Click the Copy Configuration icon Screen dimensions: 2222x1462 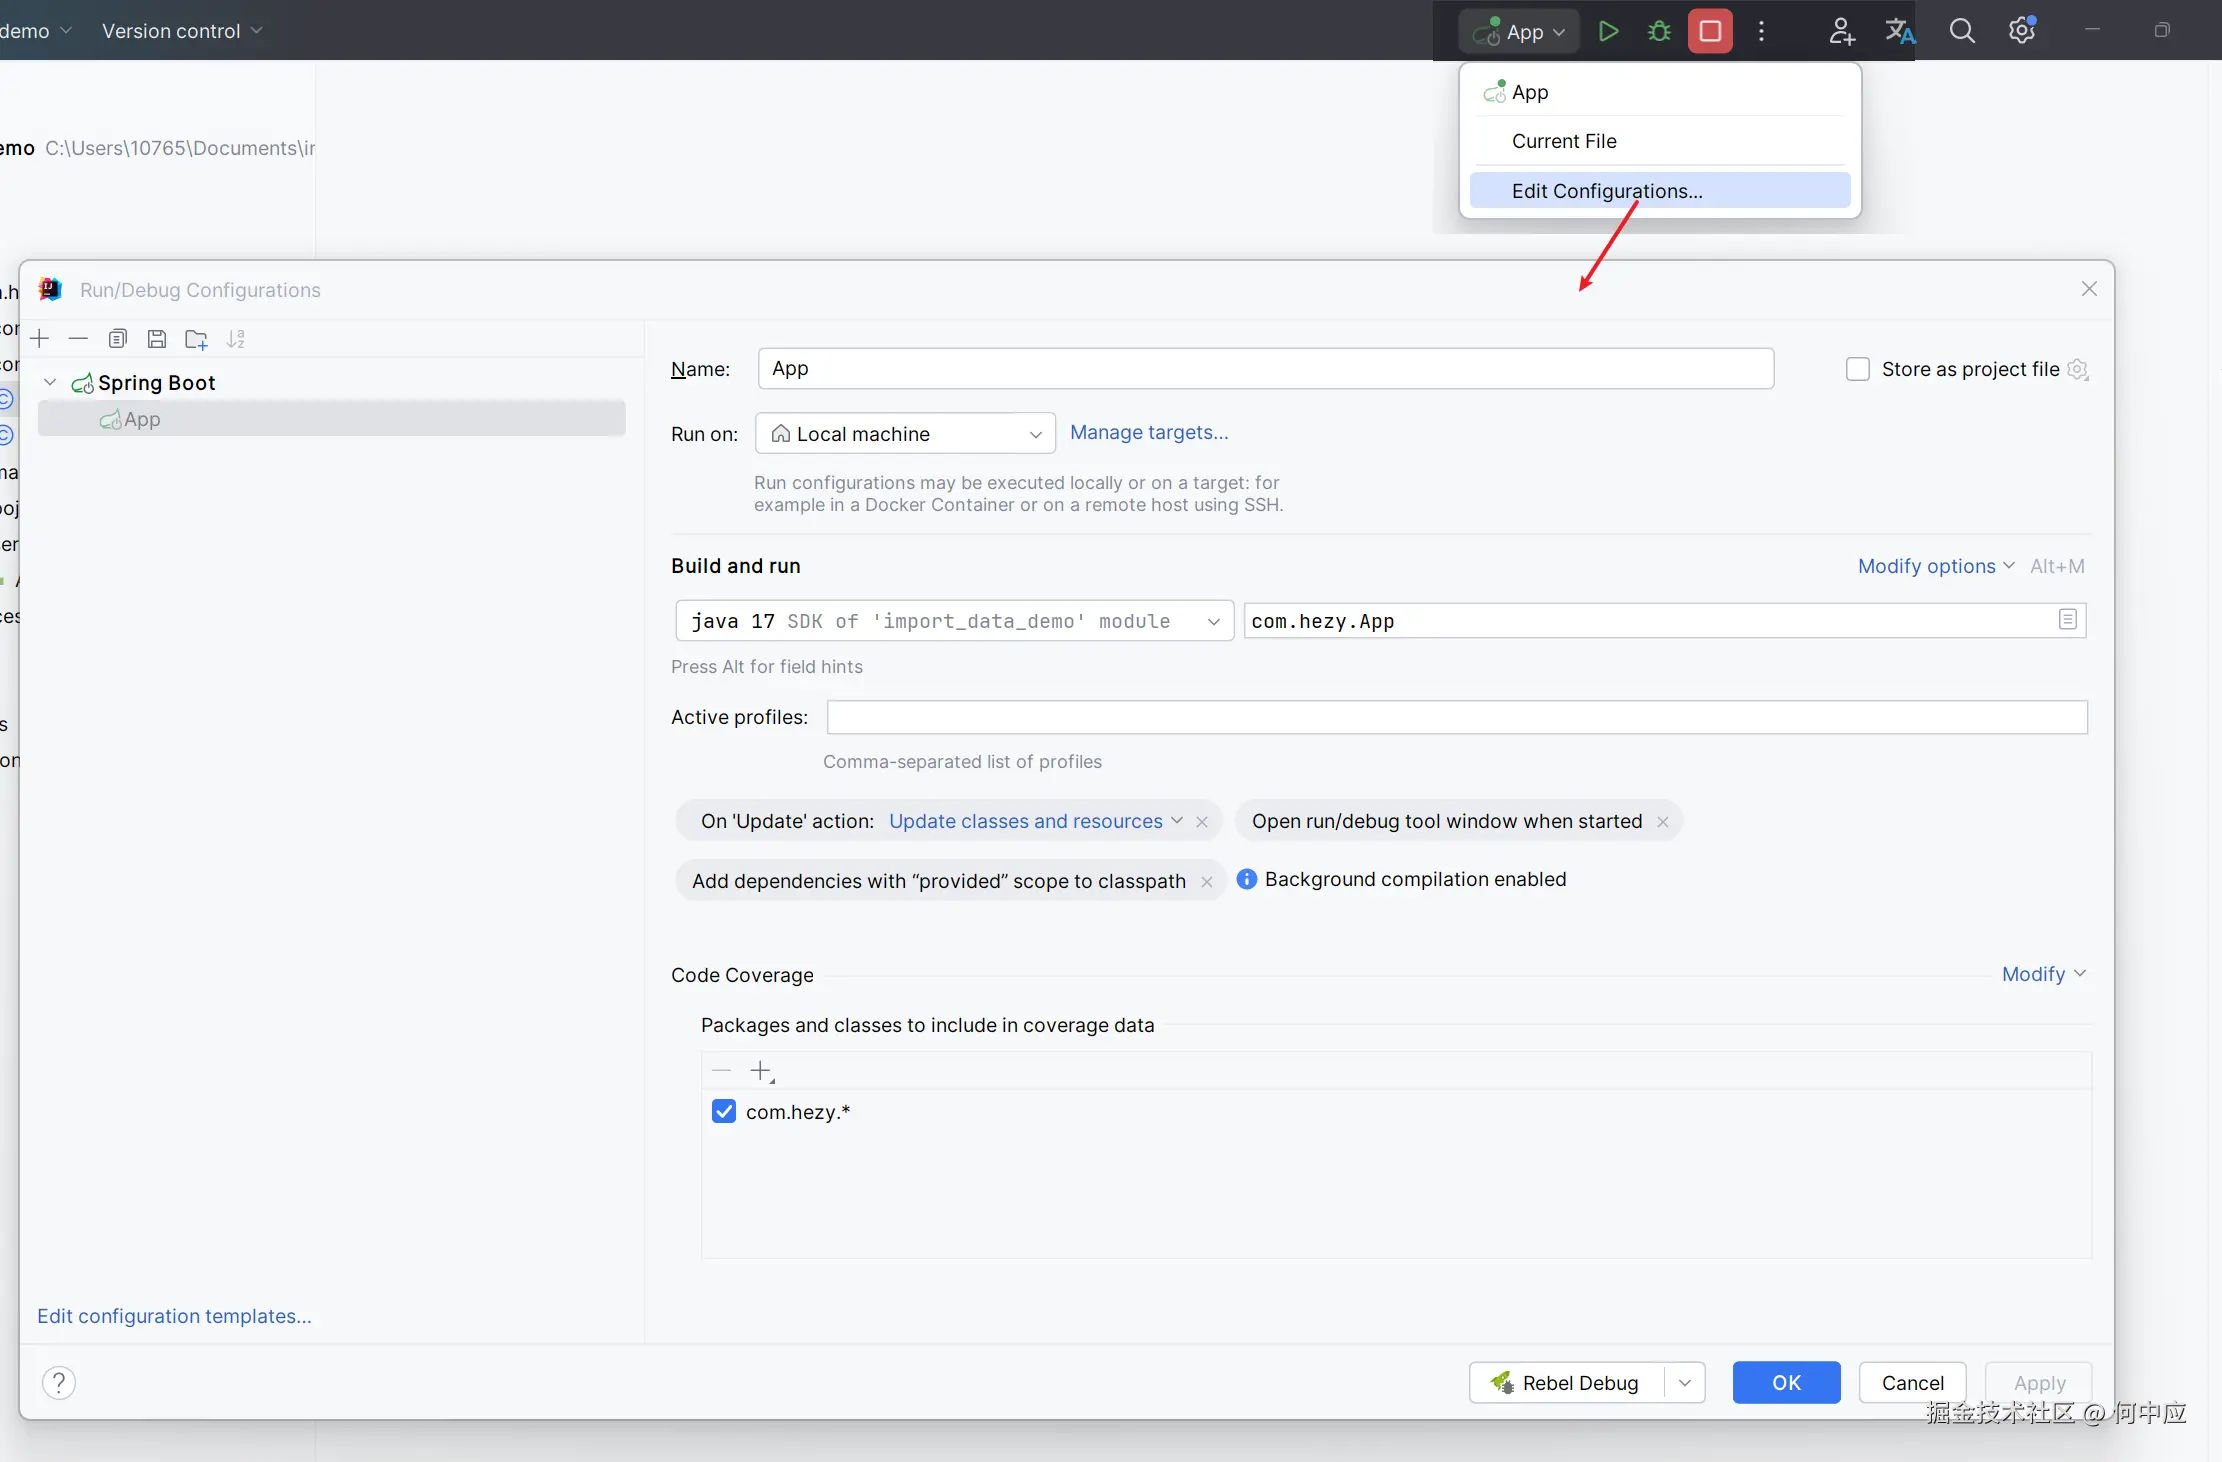point(118,339)
